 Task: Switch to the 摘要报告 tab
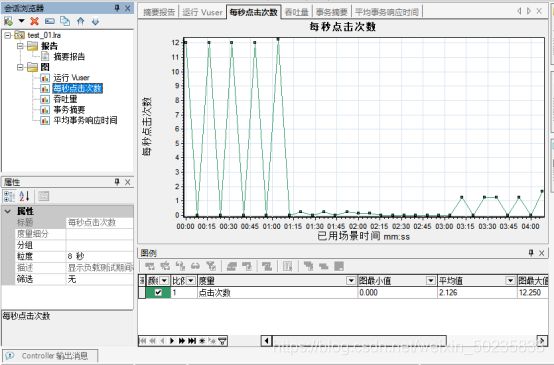pos(159,12)
